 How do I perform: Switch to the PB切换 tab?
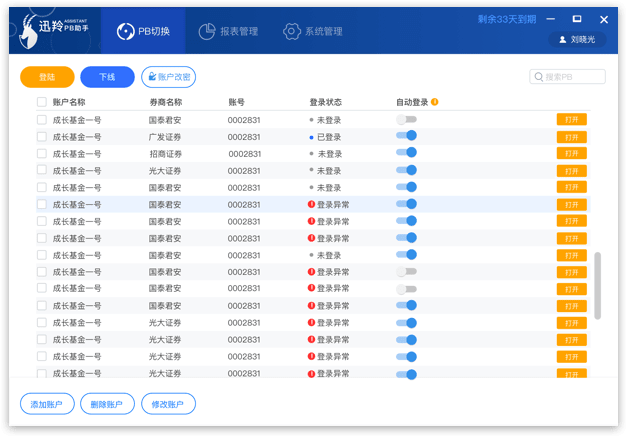tap(143, 31)
